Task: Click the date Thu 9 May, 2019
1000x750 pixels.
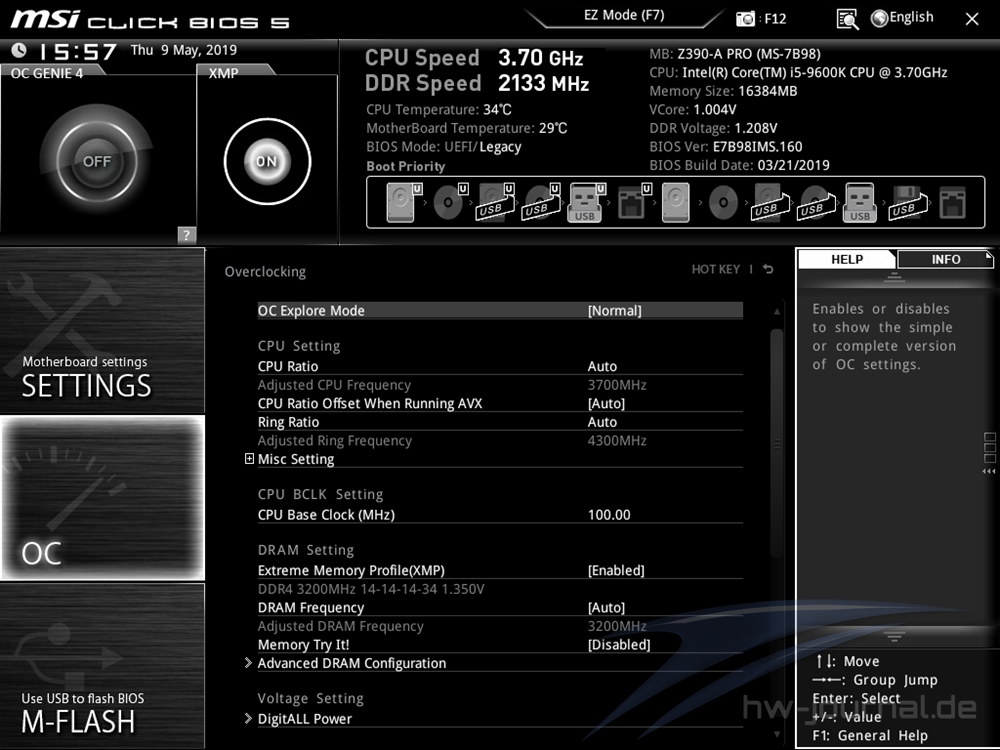Action: pos(184,50)
